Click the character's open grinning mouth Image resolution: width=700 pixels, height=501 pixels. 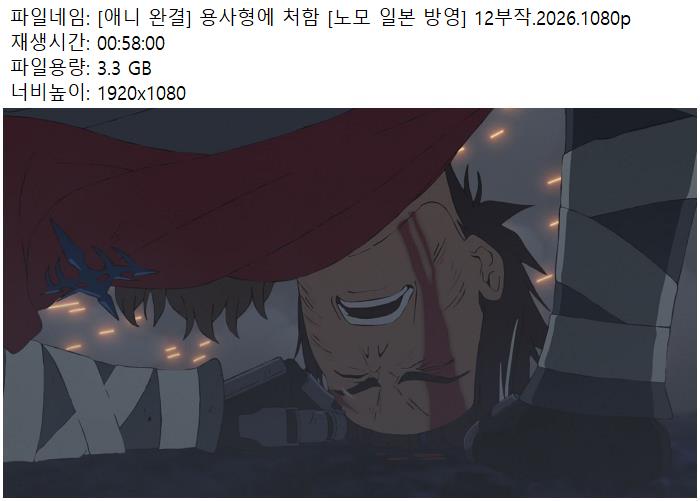pyautogui.click(x=374, y=306)
